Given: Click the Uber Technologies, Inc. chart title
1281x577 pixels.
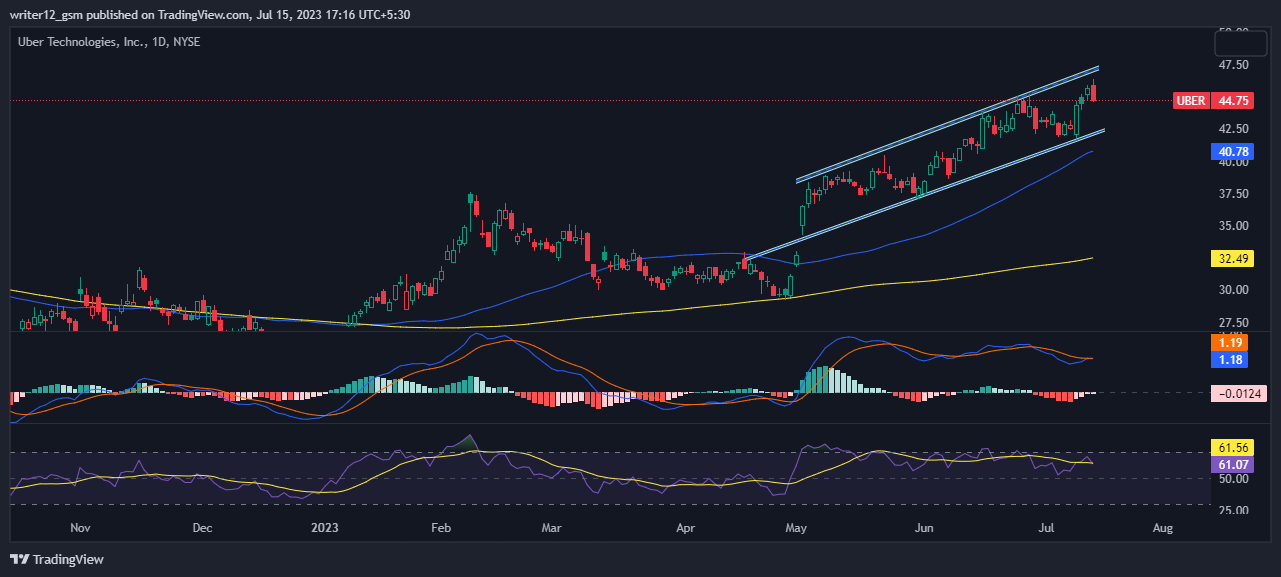Looking at the screenshot, I should (x=110, y=42).
